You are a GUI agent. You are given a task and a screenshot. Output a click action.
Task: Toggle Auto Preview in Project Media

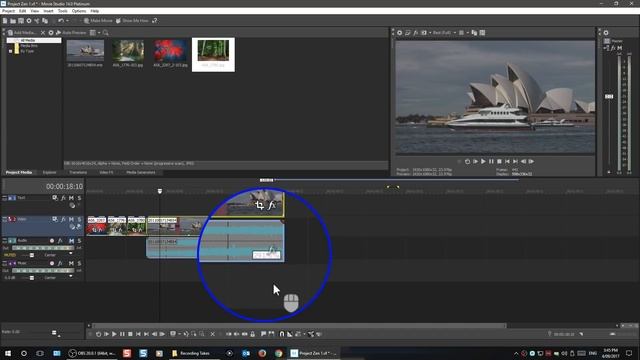pyautogui.click(x=71, y=33)
